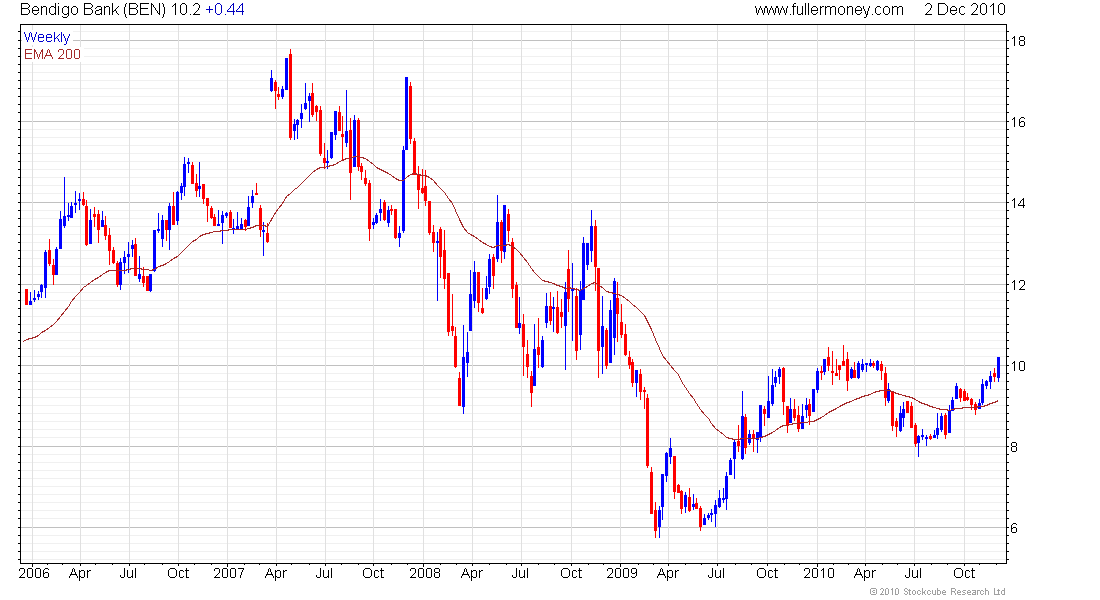Click the Stockcube Research Ltd copyright text
The width and height of the screenshot is (1100, 600).
tap(937, 592)
